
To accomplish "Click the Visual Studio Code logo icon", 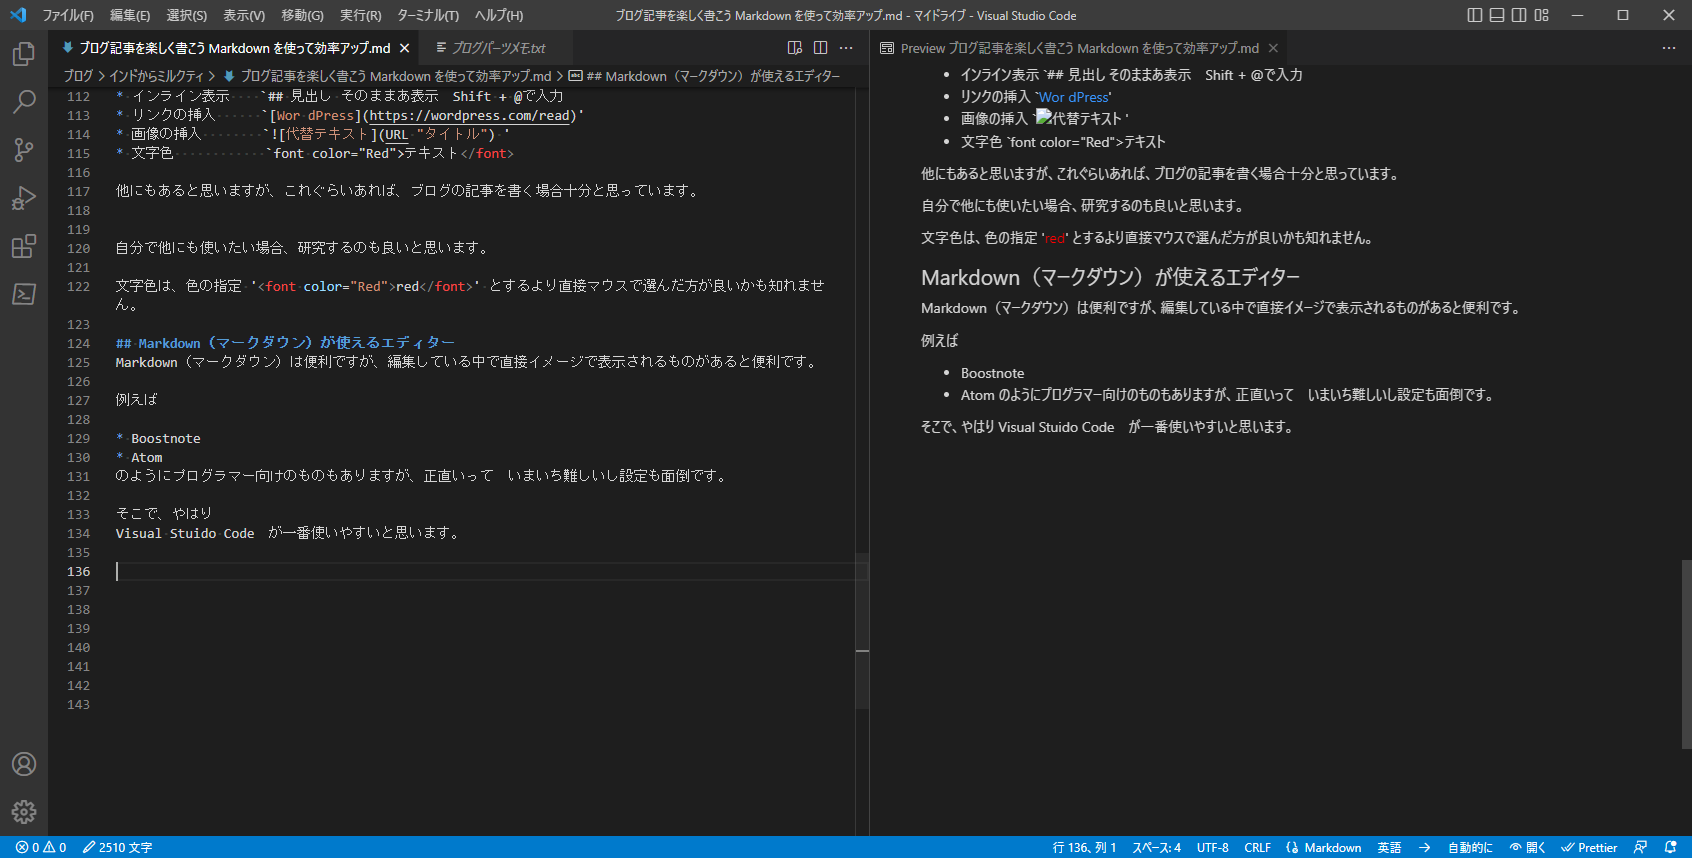I will 17,15.
